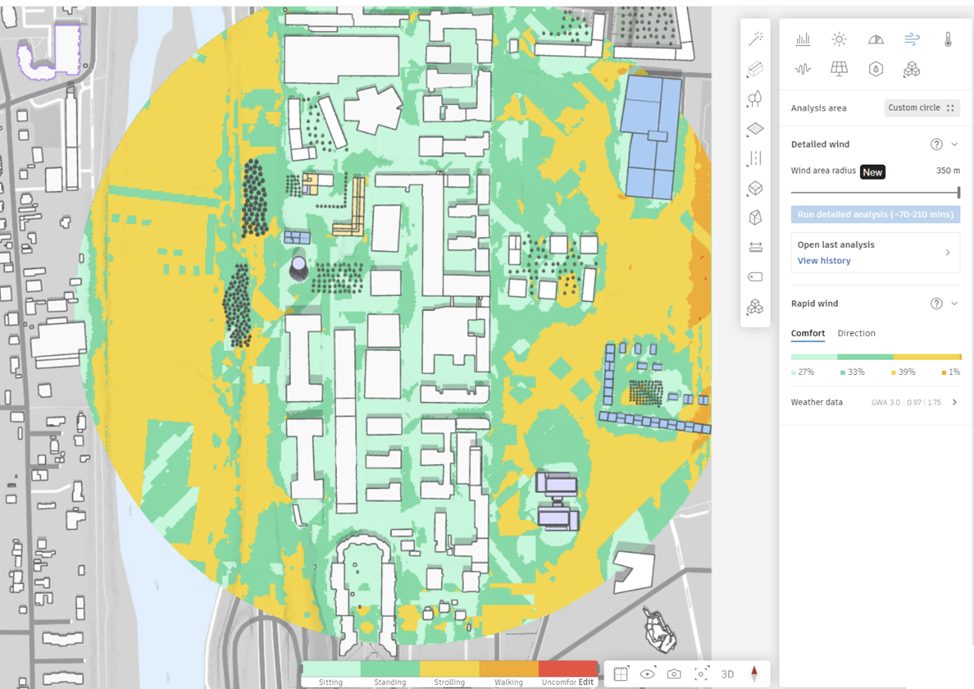The height and width of the screenshot is (689, 974).
Task: Open the sun analysis tool
Action: tap(839, 39)
